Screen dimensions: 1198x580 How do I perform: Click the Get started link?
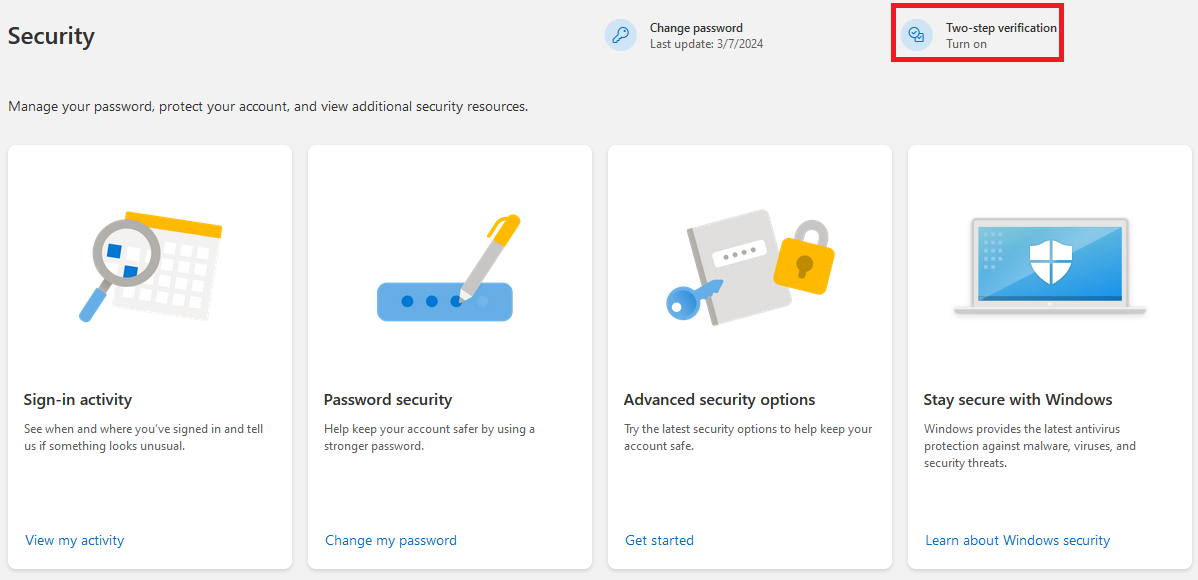(x=659, y=540)
